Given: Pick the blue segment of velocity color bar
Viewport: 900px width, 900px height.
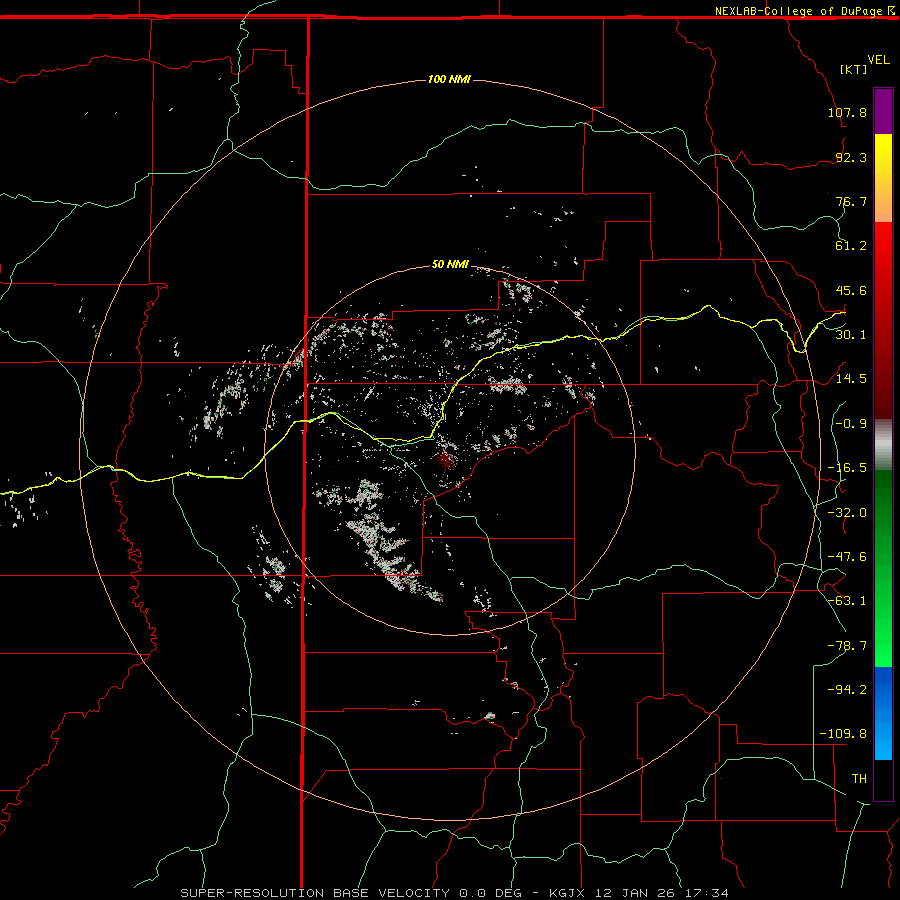Looking at the screenshot, I should click(883, 713).
